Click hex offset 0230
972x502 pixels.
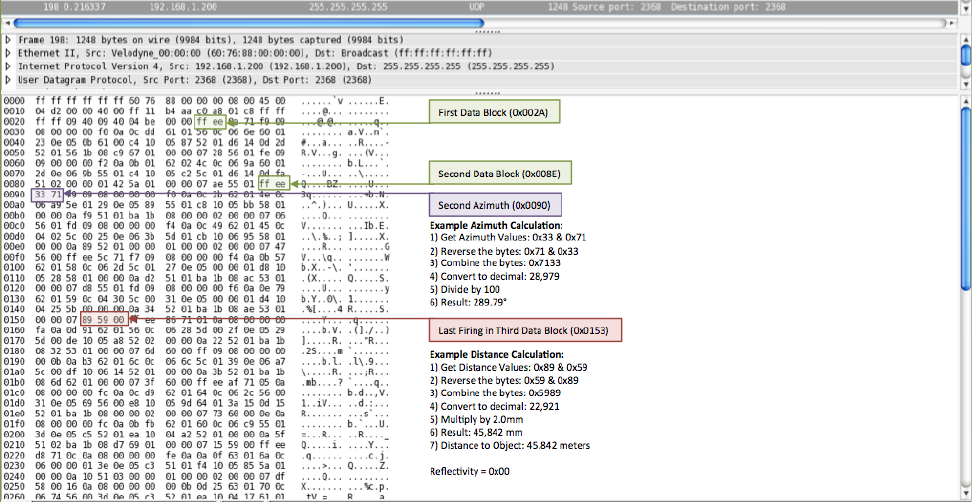pos(13,464)
